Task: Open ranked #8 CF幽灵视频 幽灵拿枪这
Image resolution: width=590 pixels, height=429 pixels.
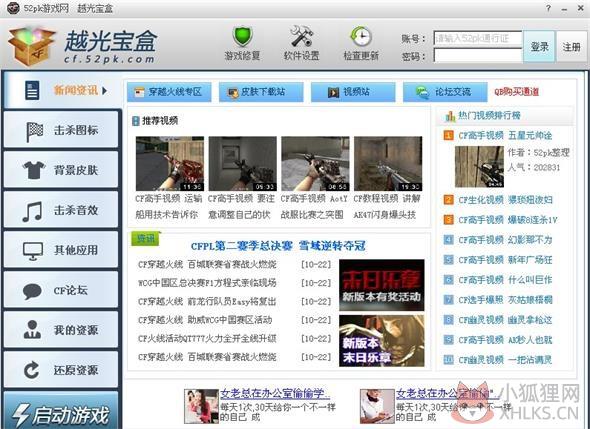Action: coord(505,320)
